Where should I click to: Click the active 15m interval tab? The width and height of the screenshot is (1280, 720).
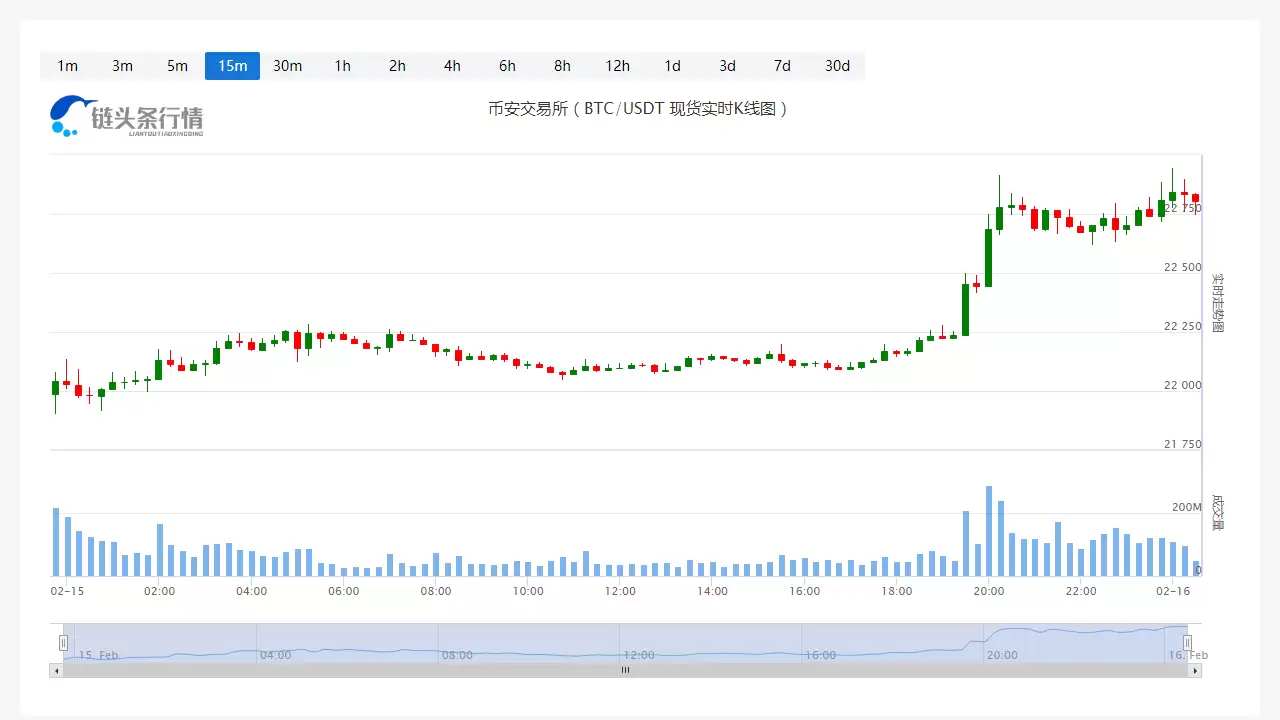coord(232,66)
